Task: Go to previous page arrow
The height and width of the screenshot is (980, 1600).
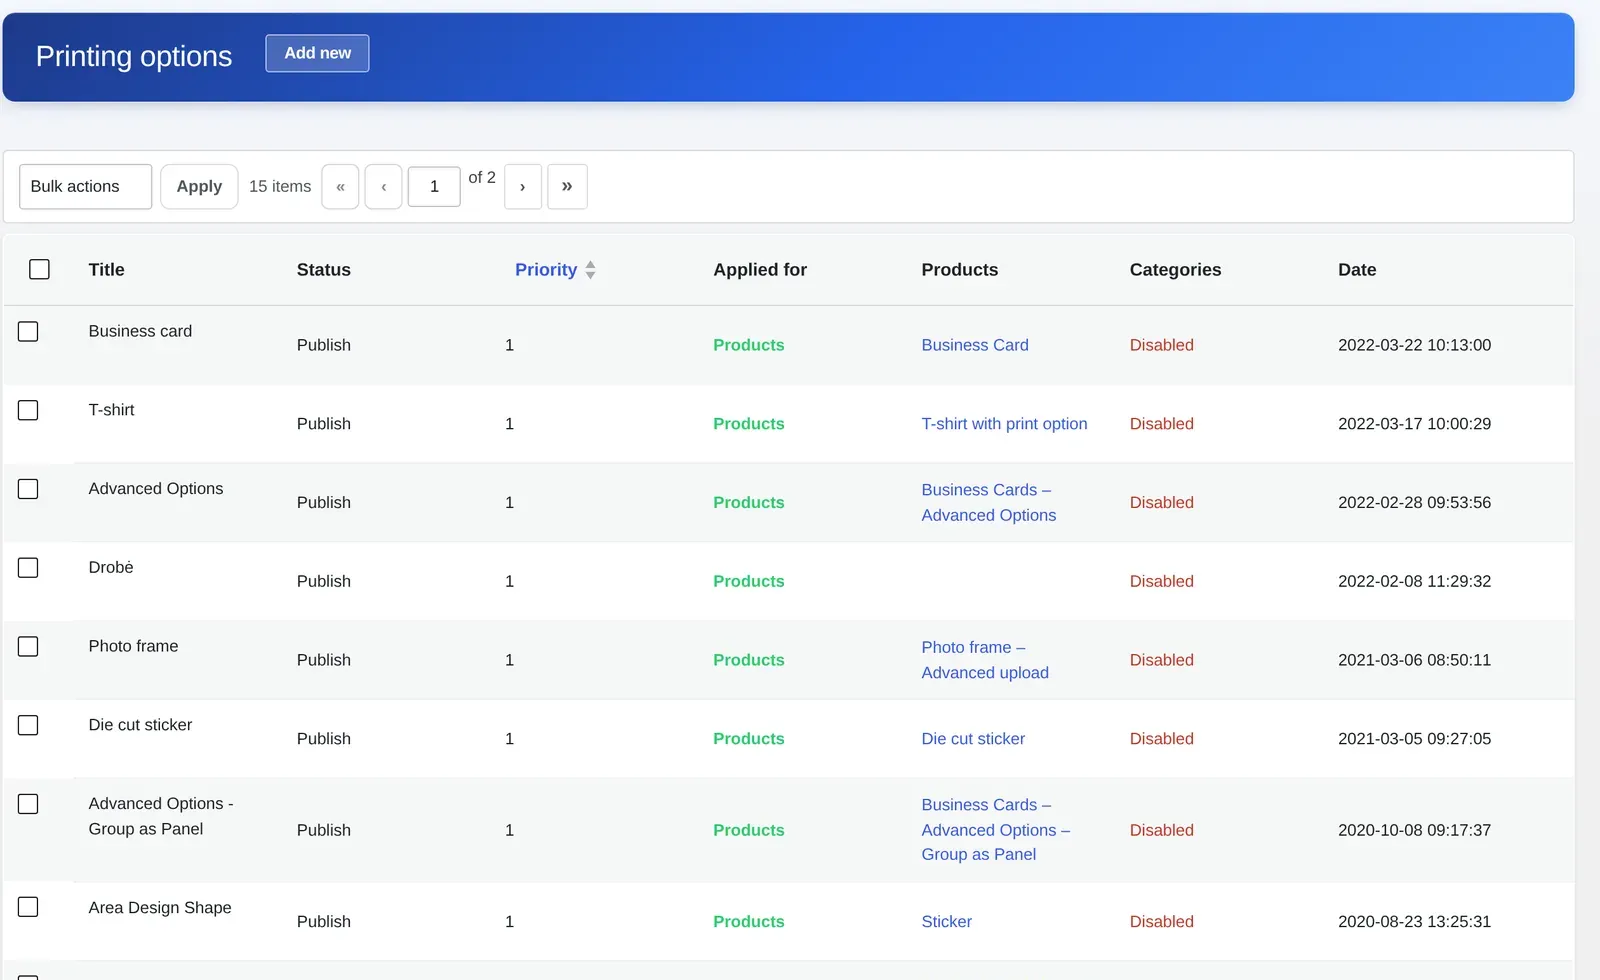Action: click(383, 187)
